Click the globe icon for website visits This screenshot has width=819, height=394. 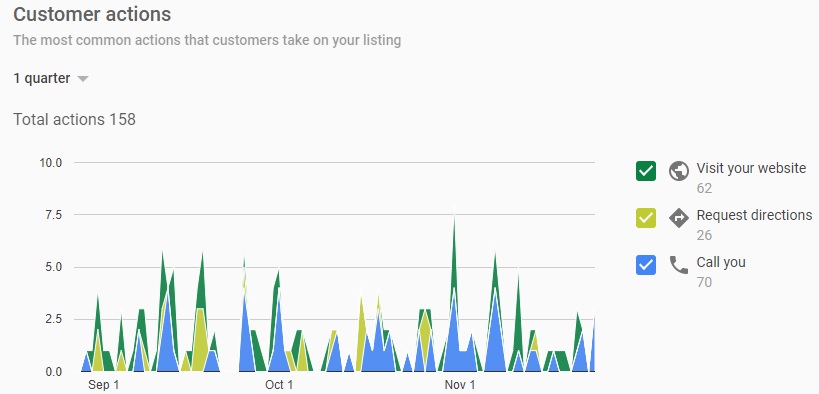[x=678, y=171]
